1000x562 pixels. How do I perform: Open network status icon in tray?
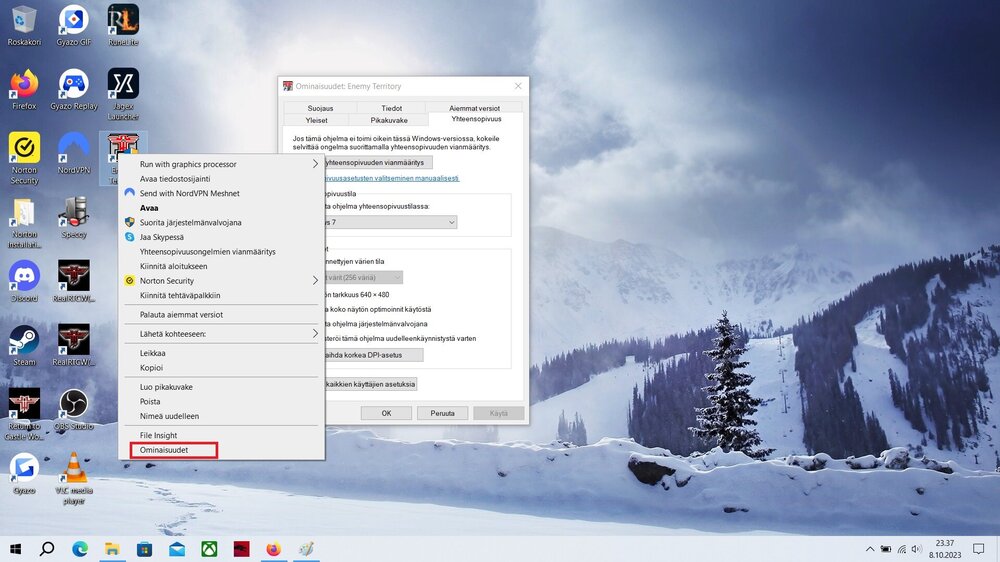pyautogui.click(x=902, y=549)
